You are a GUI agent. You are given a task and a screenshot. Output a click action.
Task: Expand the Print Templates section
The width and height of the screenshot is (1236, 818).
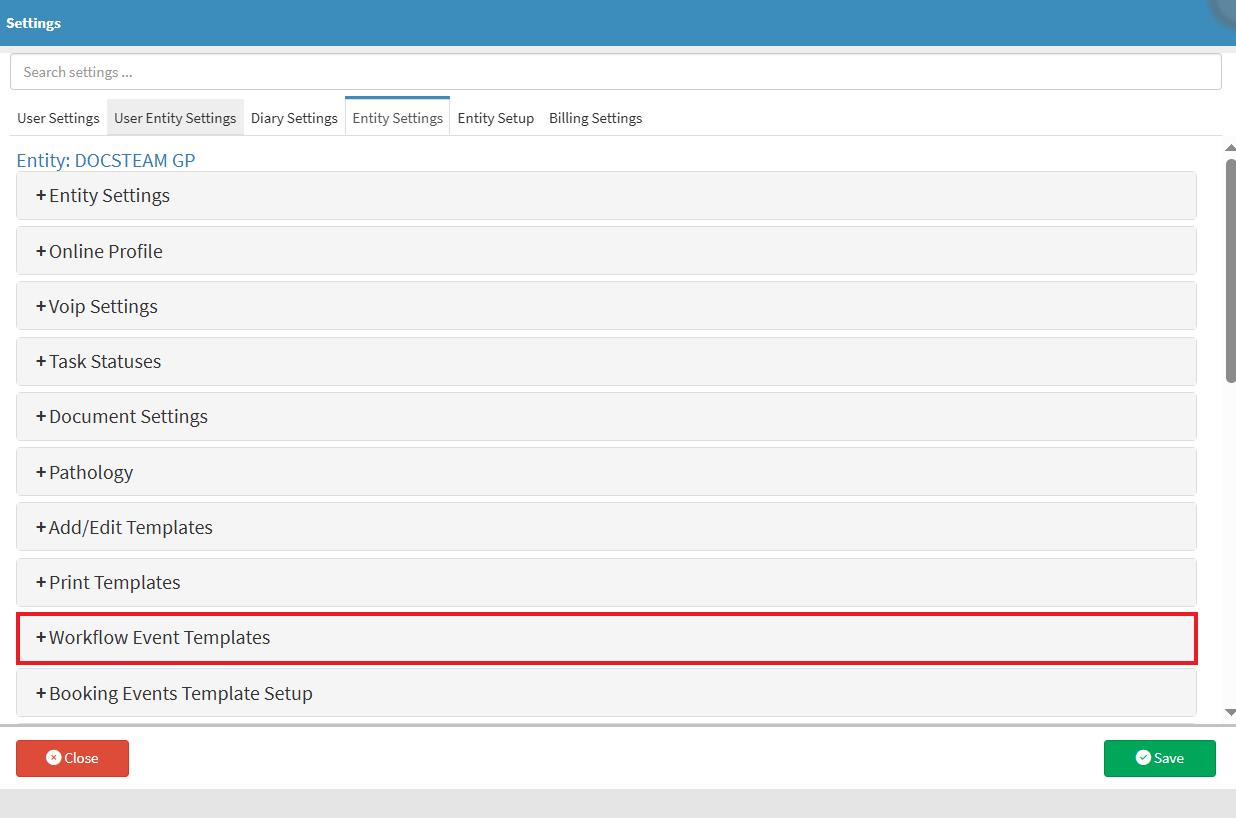pyautogui.click(x=114, y=582)
